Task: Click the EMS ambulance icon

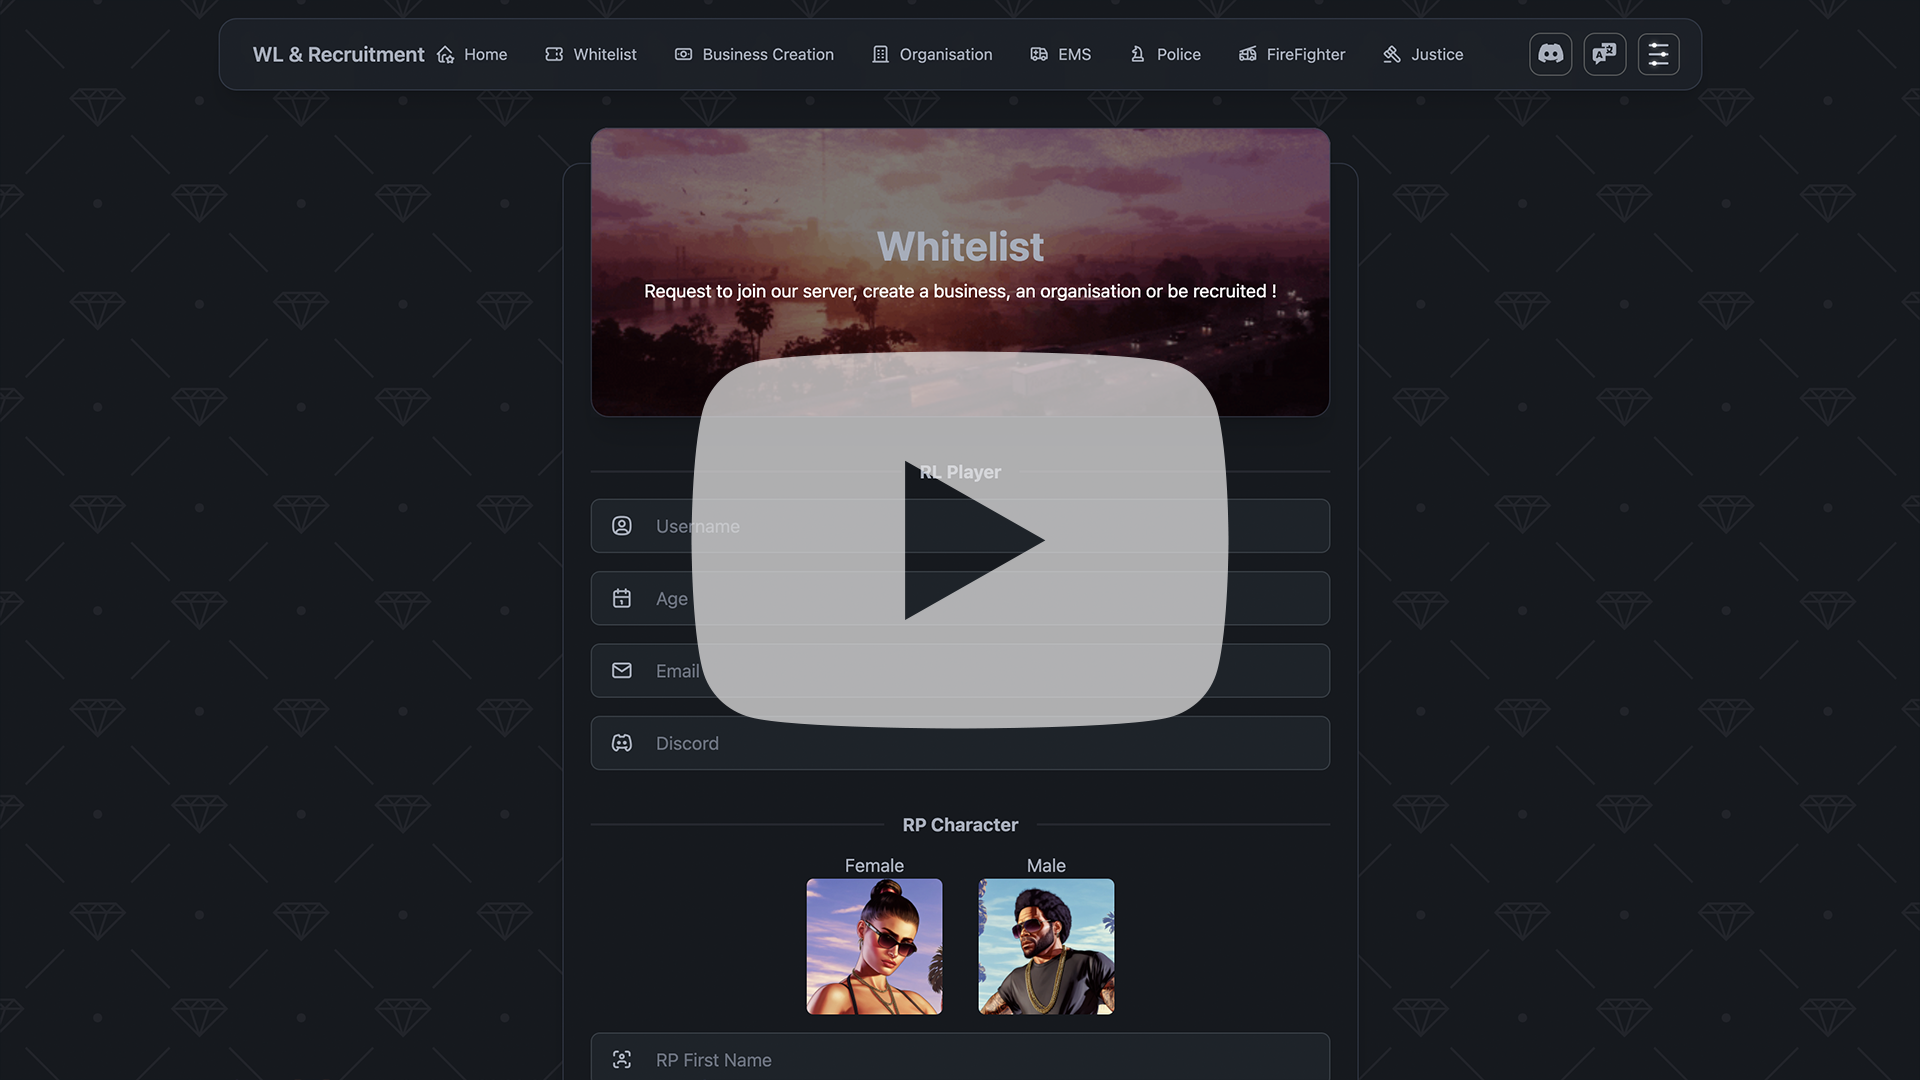Action: coord(1040,54)
